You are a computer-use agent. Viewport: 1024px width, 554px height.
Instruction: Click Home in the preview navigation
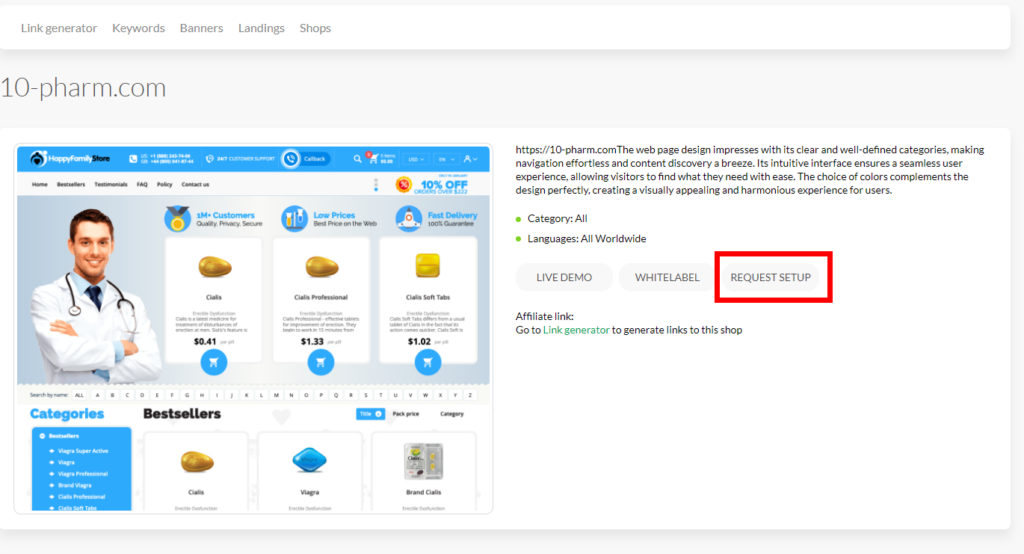(x=40, y=184)
